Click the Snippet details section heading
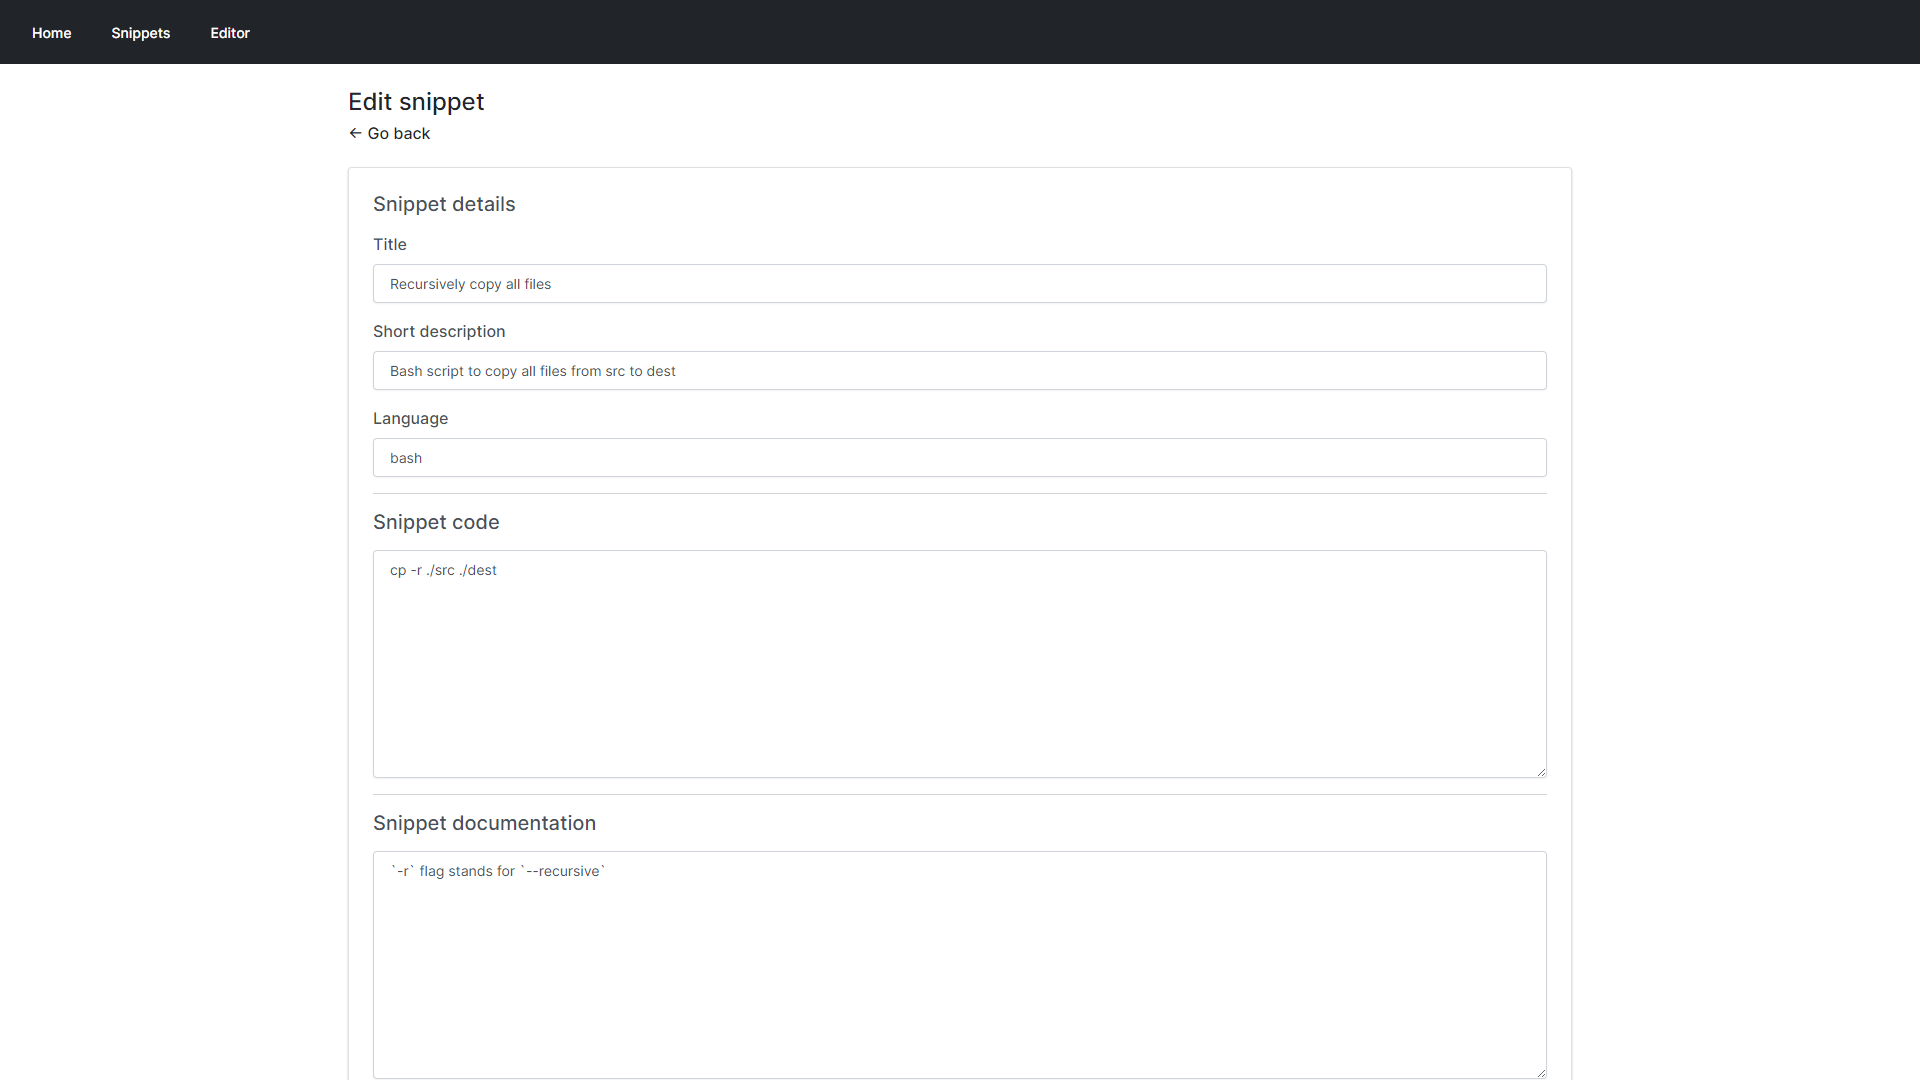Viewport: 1920px width, 1080px height. (444, 204)
